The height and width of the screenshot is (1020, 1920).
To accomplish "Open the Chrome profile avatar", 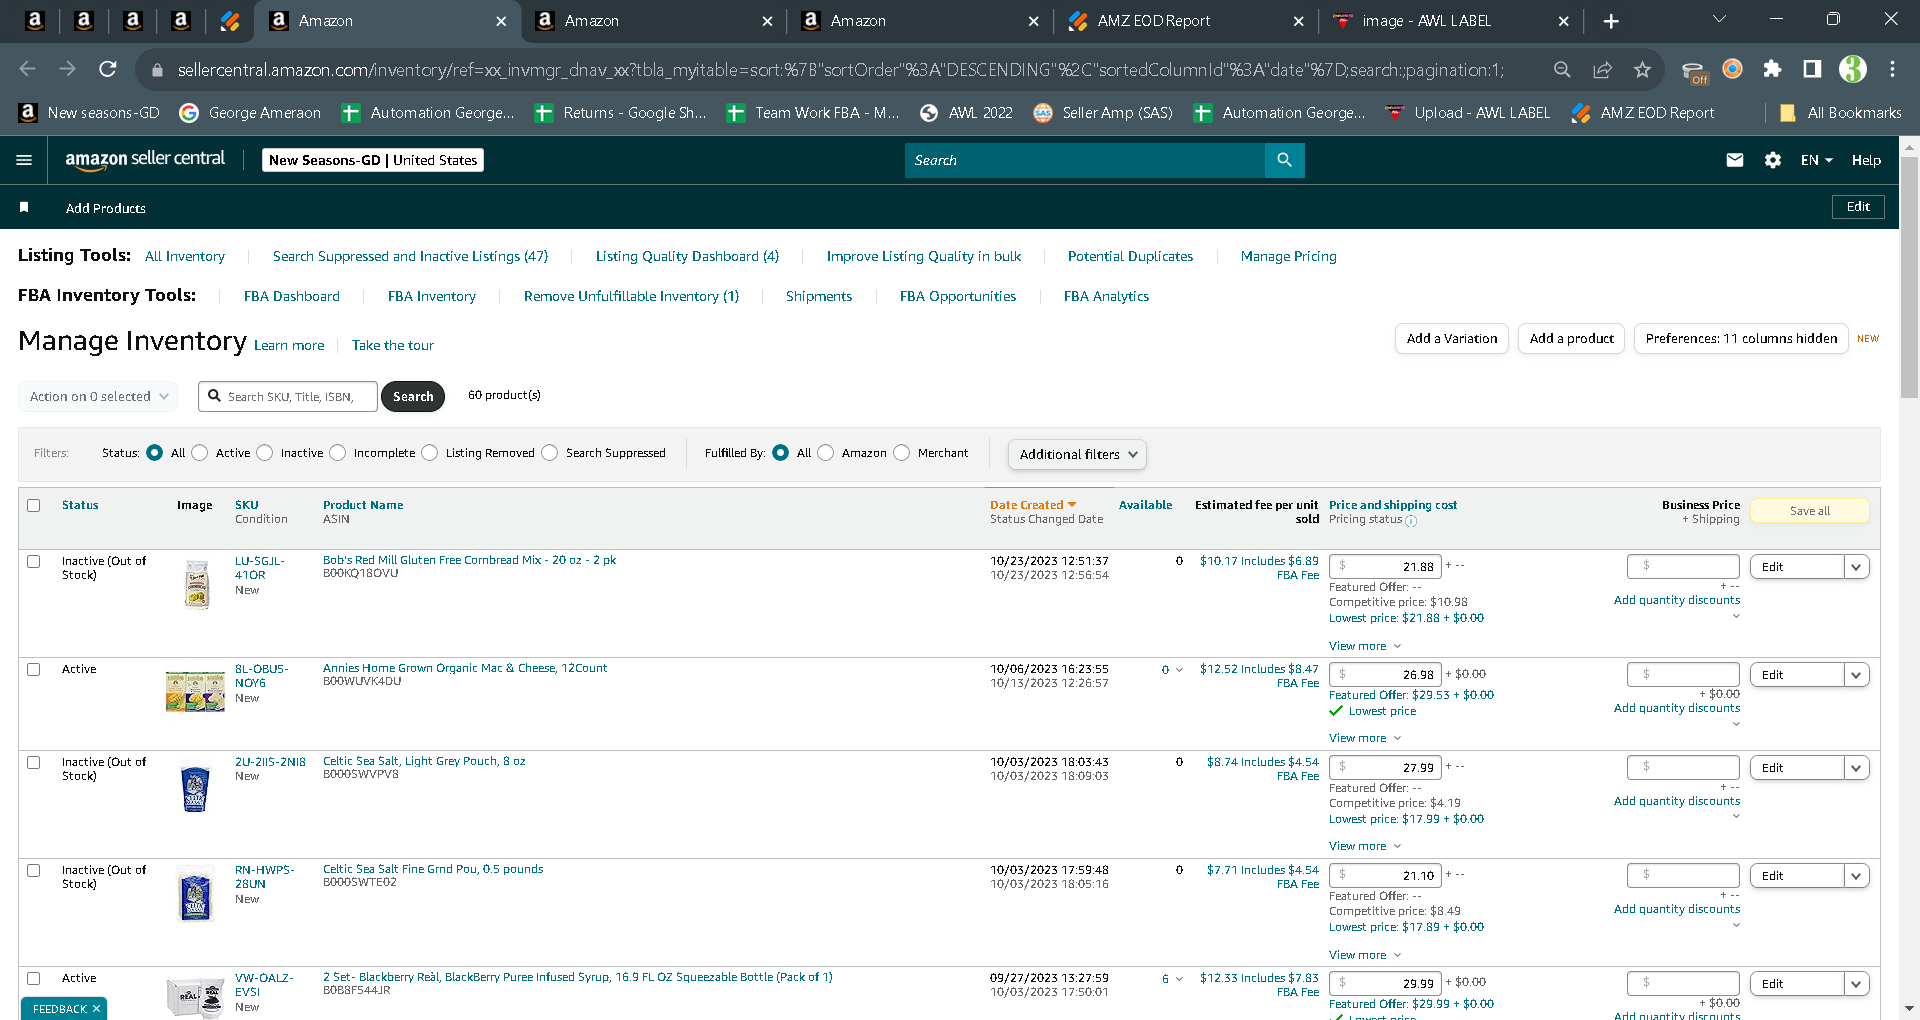I will click(x=1853, y=69).
